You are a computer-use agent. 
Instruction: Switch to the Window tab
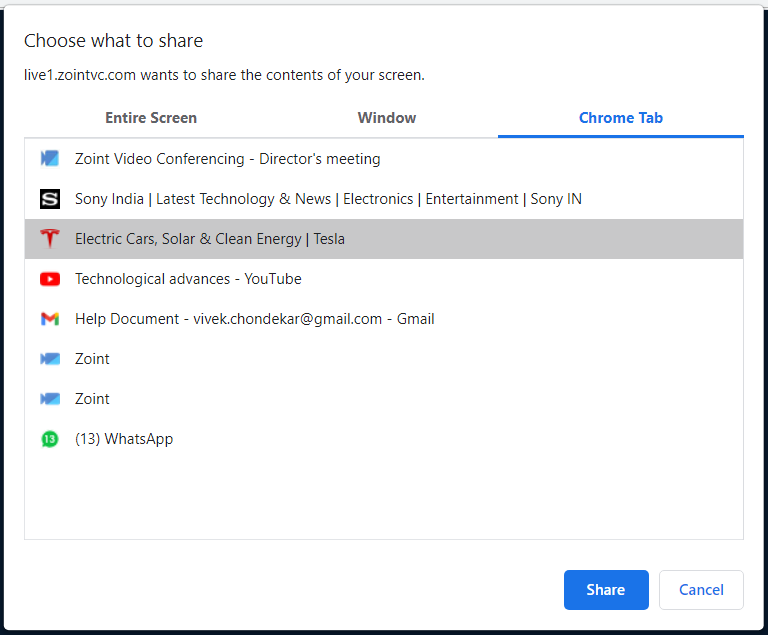pos(387,118)
